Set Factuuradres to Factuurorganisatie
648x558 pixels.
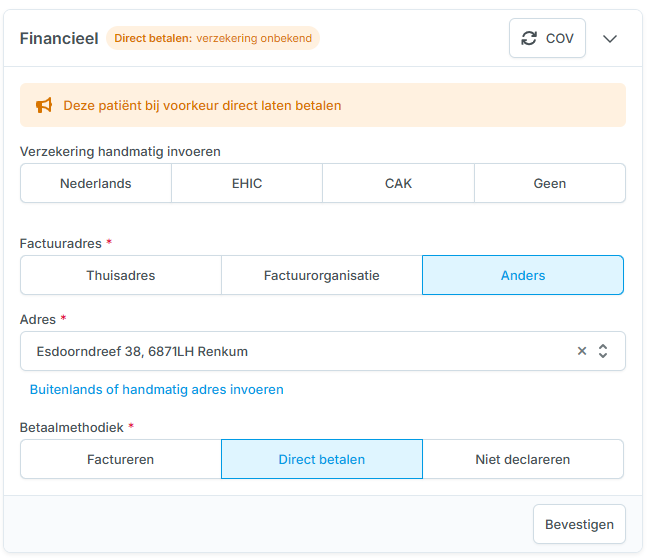[322, 275]
